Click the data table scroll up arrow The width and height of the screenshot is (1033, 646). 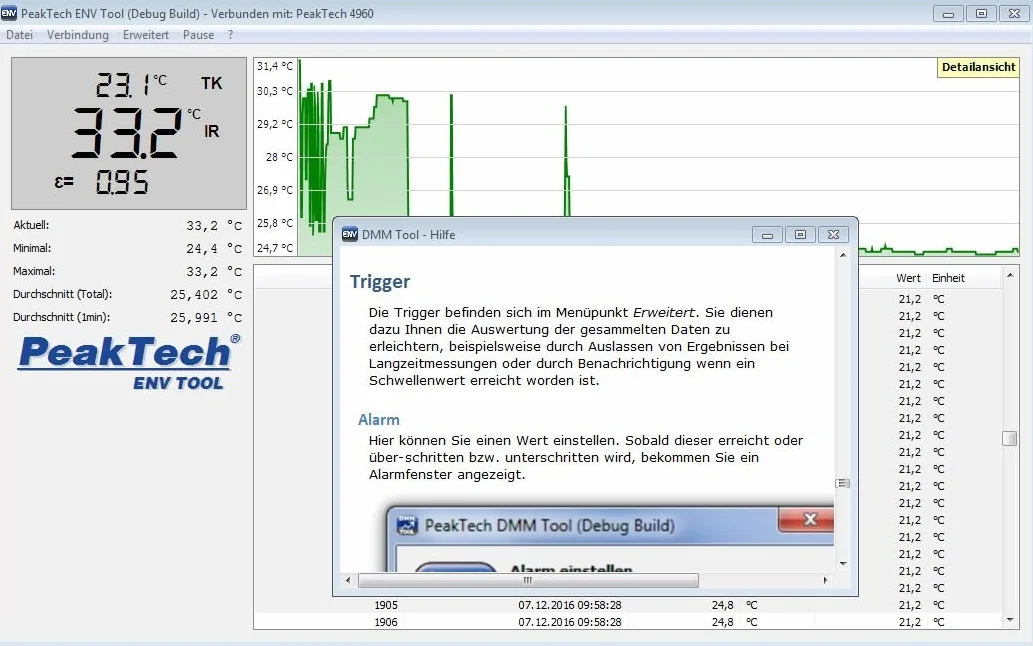1009,275
